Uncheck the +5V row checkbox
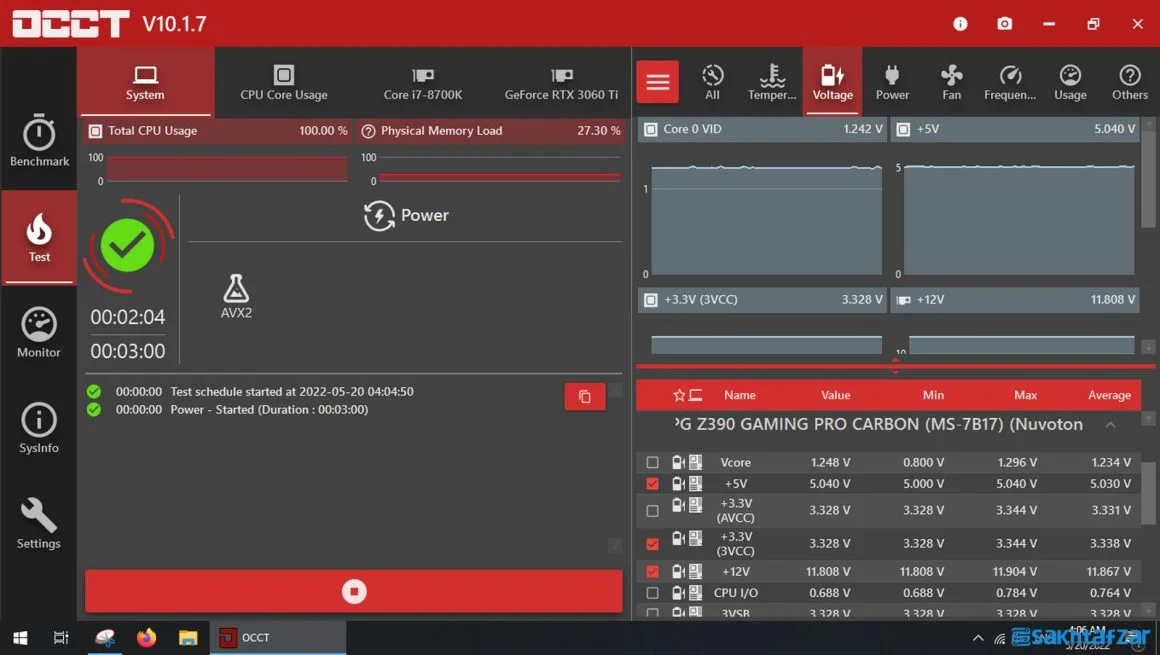 (652, 484)
